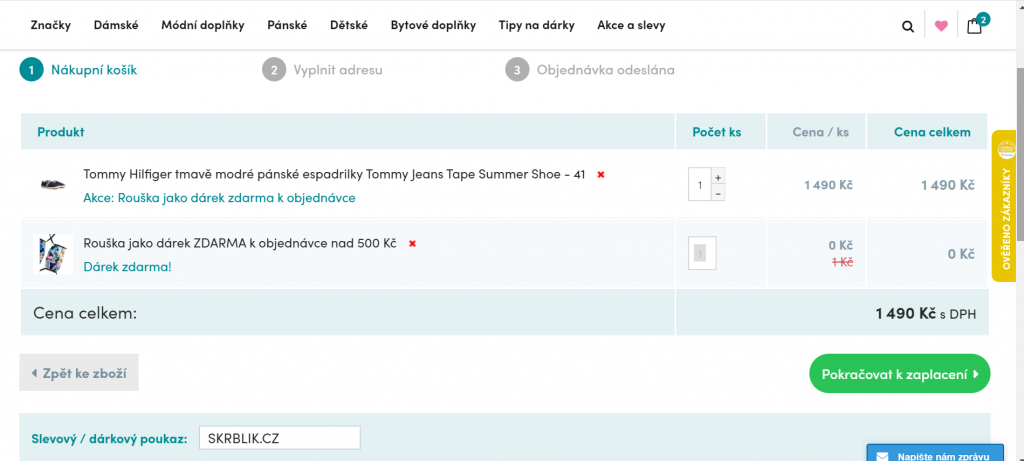Open Akce: Rouška jako dárek zdarma link
The width and height of the screenshot is (1024, 461).
click(x=219, y=197)
